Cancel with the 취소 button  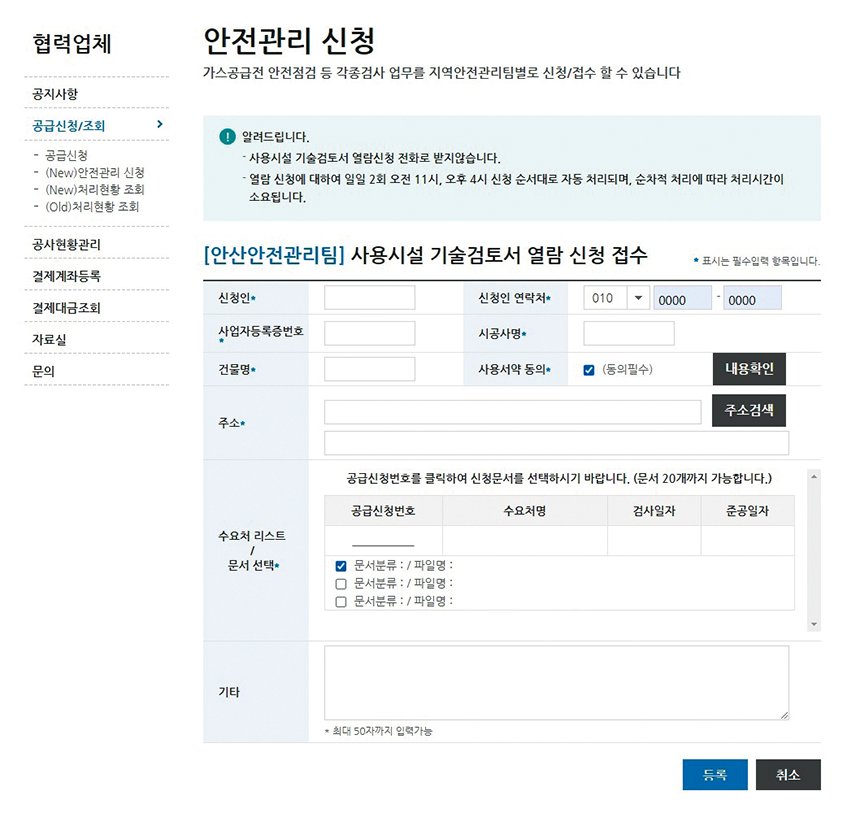pyautogui.click(x=788, y=775)
